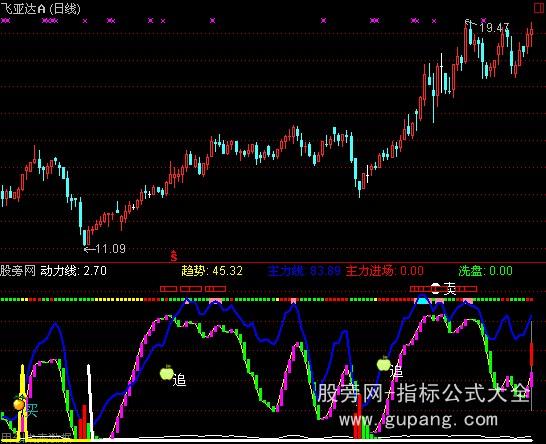This screenshot has width=546, height=444.
Task: Select the chart title 飞亚达A (日线)
Action: tap(40, 9)
